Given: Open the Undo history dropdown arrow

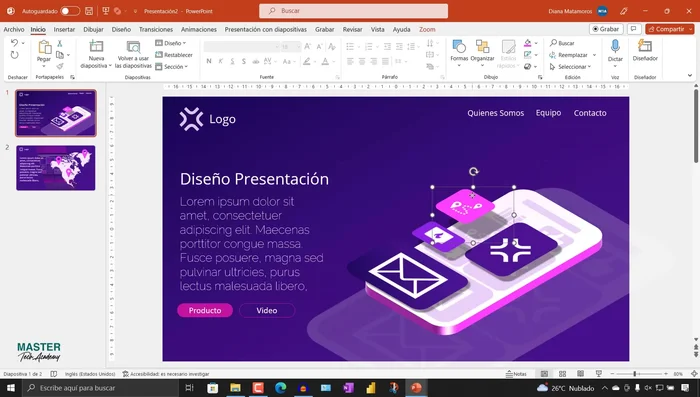Looking at the screenshot, I should [23, 43].
